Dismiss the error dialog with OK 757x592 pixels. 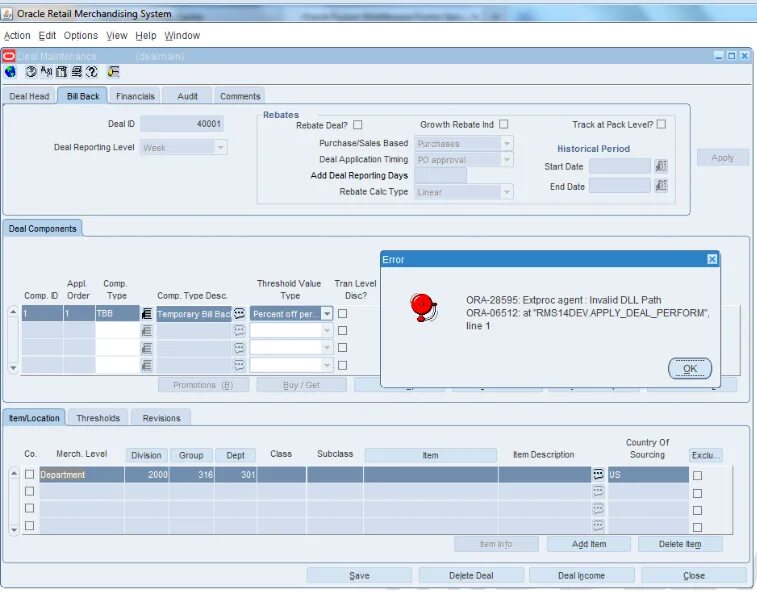(690, 368)
